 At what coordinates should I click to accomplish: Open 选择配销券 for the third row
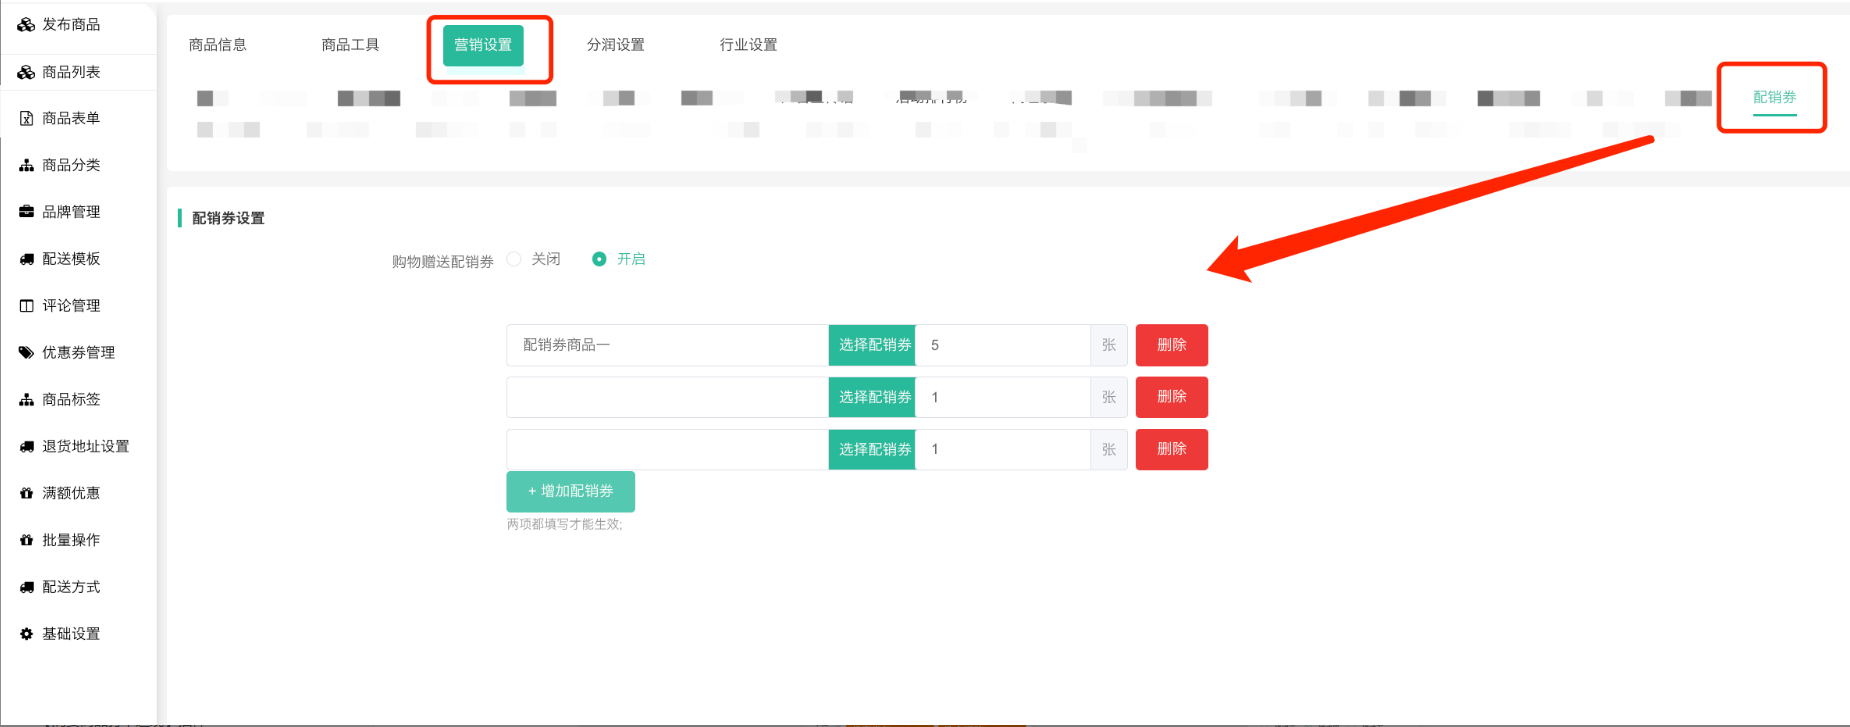click(872, 449)
